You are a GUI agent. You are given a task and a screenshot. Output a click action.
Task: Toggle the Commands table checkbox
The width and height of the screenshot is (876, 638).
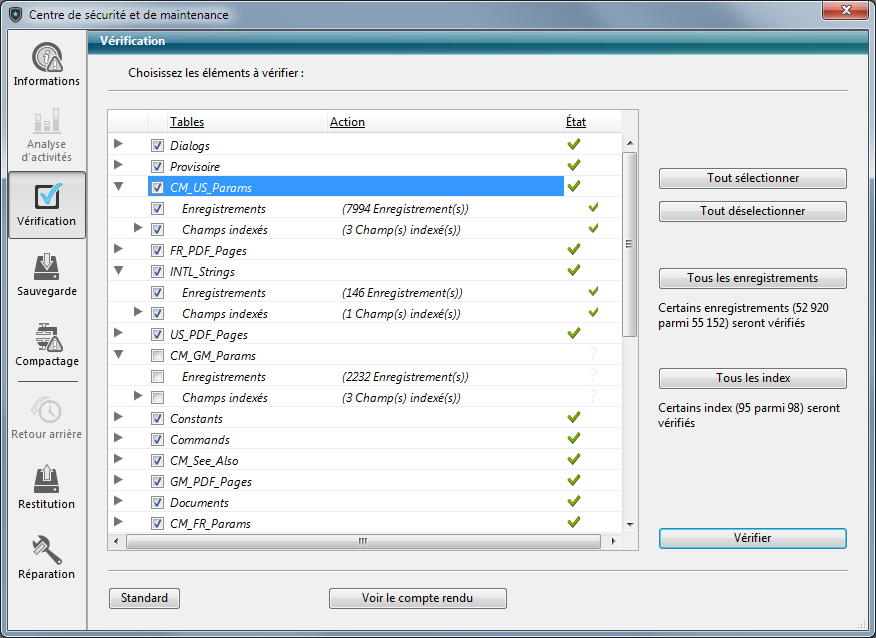(158, 440)
